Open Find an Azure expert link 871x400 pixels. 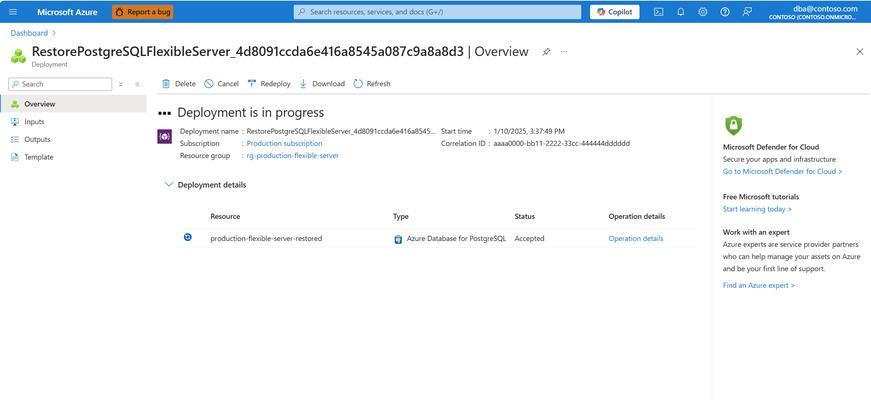(x=759, y=285)
